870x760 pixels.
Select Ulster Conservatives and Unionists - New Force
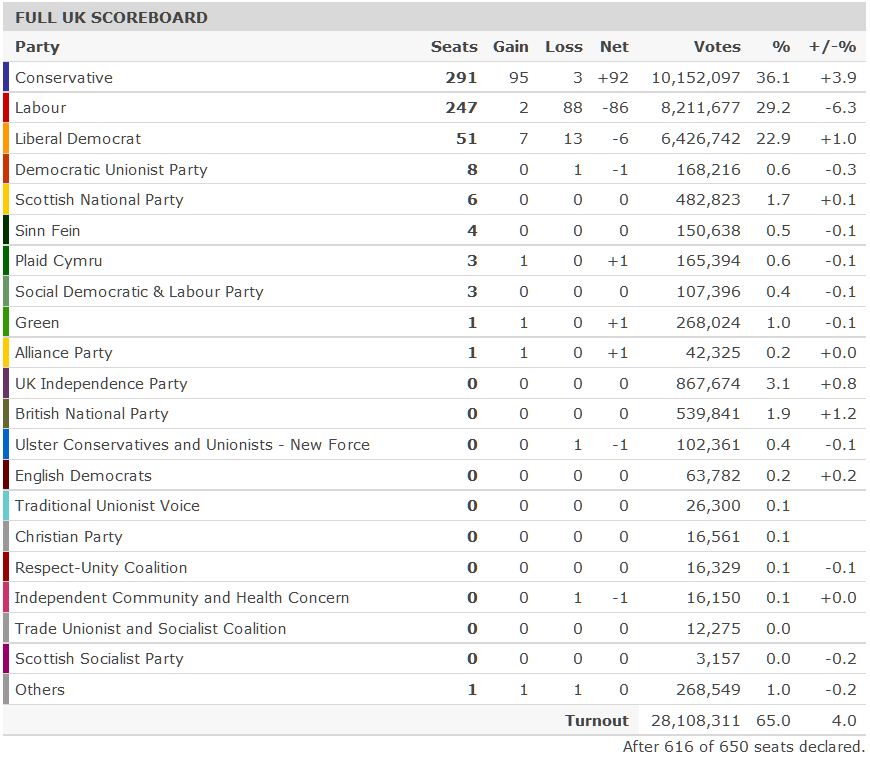pos(192,445)
